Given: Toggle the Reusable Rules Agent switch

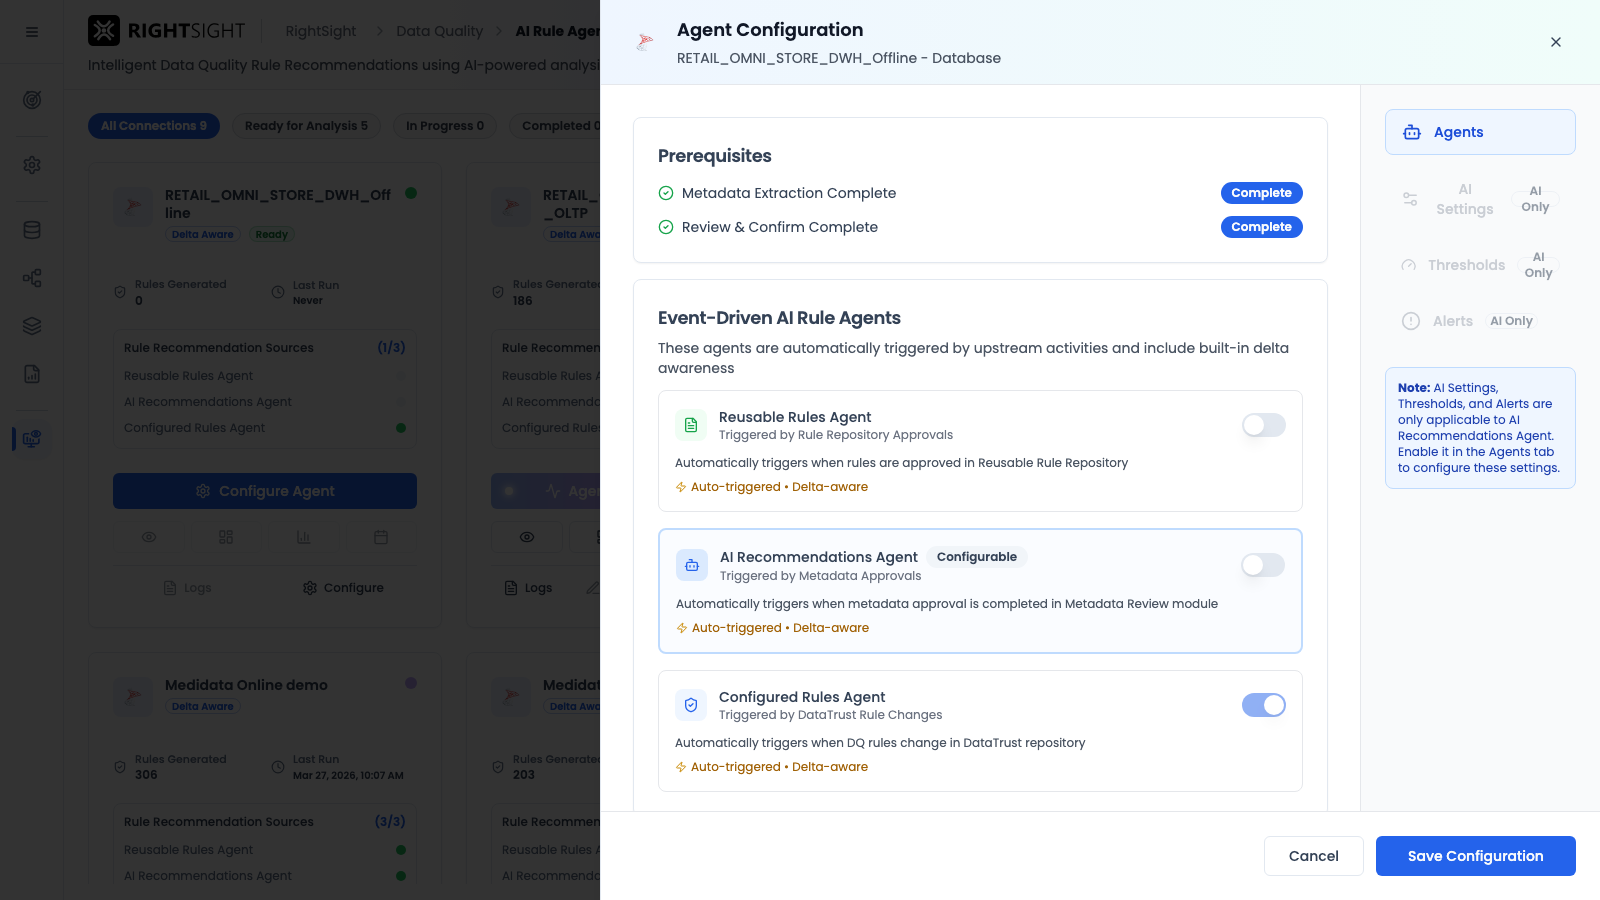Looking at the screenshot, I should 1264,425.
